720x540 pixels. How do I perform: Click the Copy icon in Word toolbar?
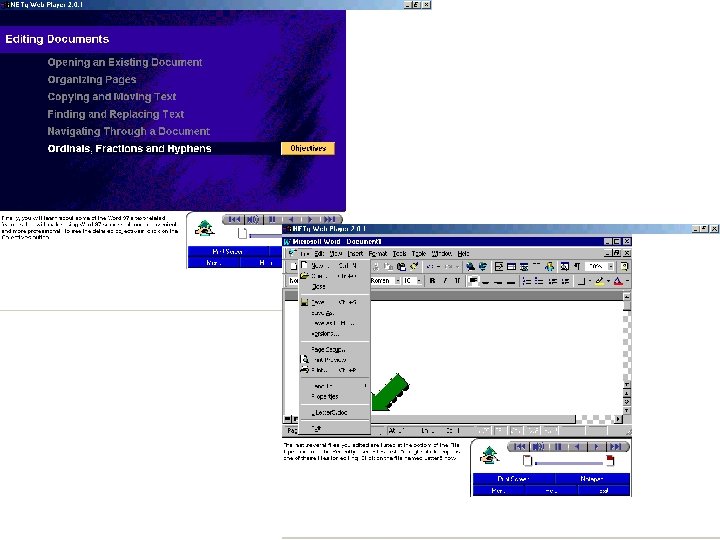[388, 266]
